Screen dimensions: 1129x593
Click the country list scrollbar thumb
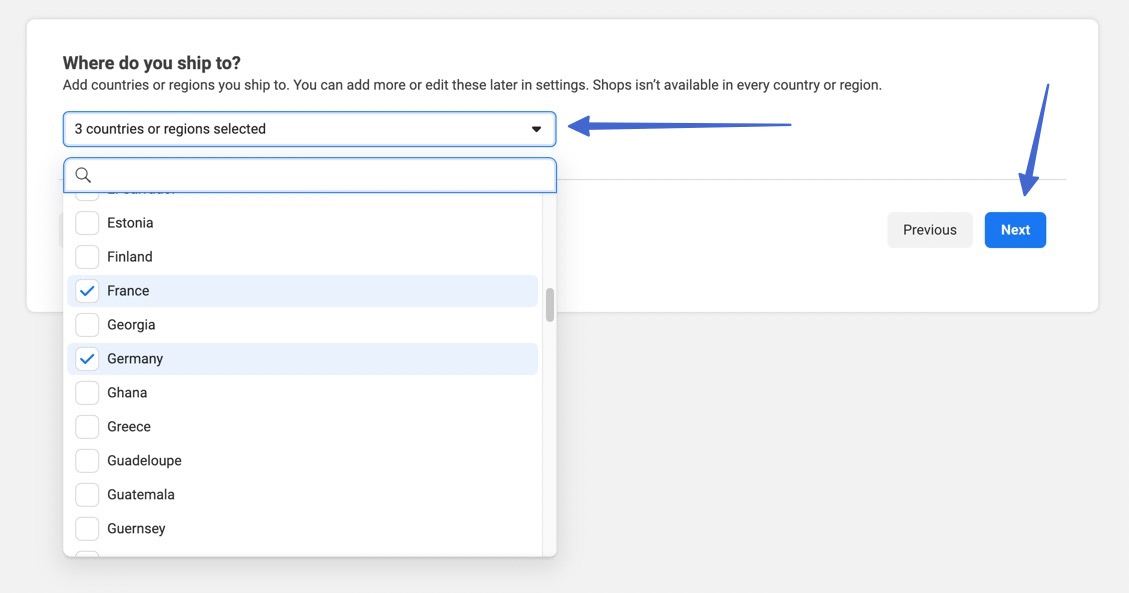point(549,304)
